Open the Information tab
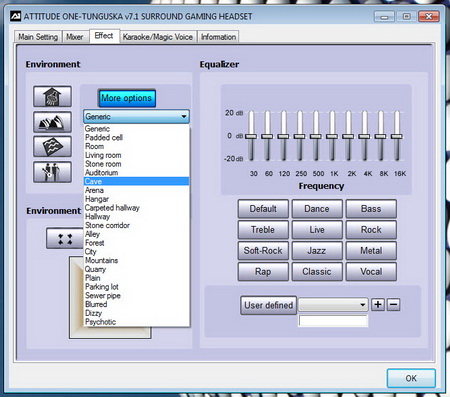The image size is (450, 397). point(218,37)
